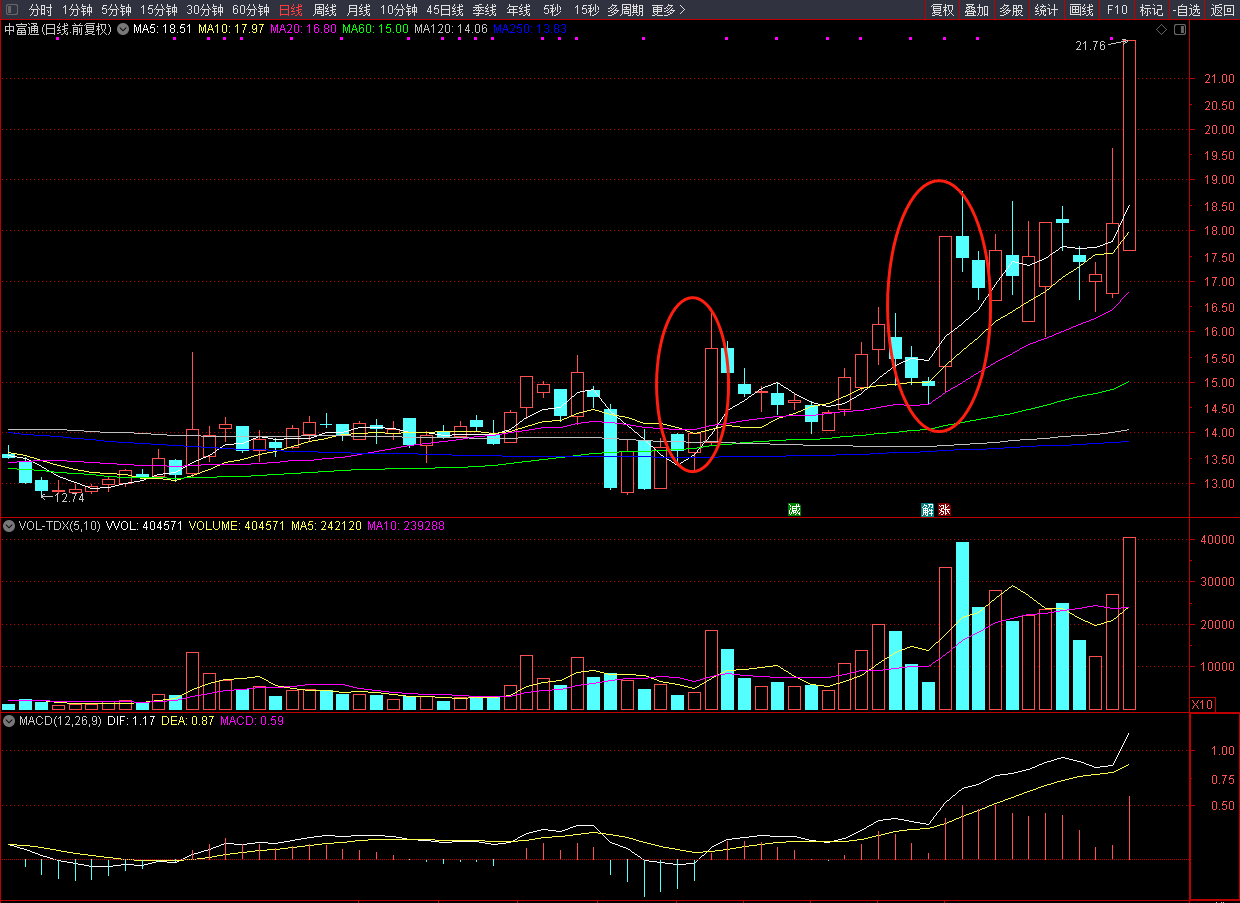Click the 12.74 low price label
Screen dimensions: 1240x903
click(68, 497)
